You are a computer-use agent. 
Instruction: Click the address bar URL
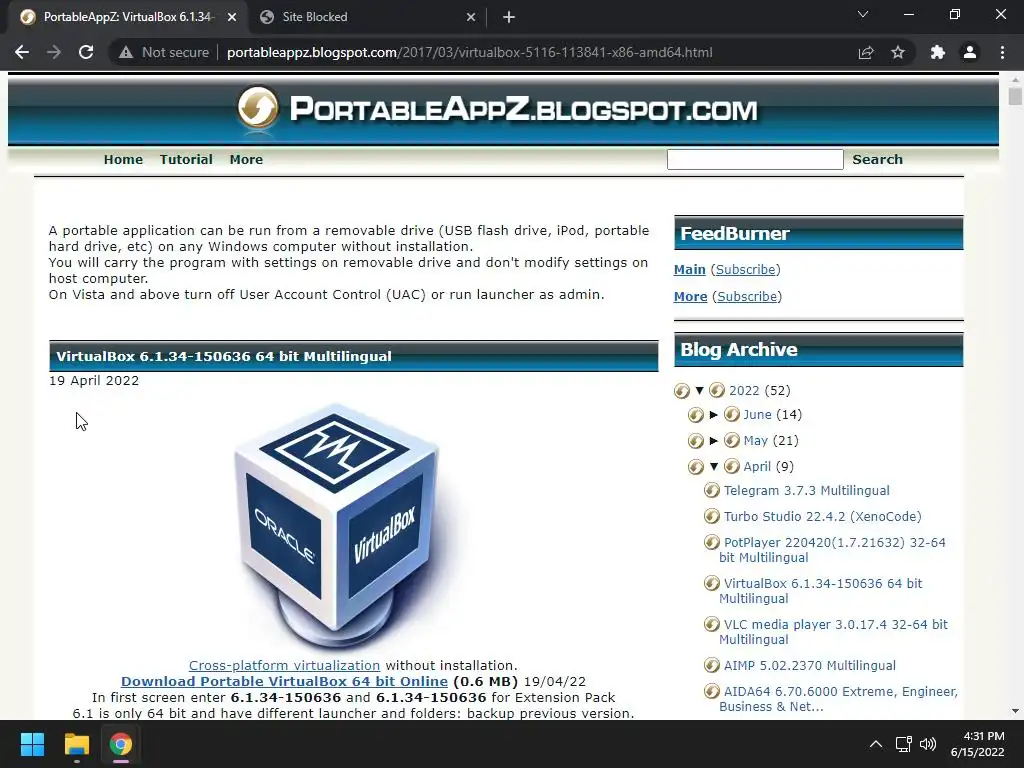470,52
